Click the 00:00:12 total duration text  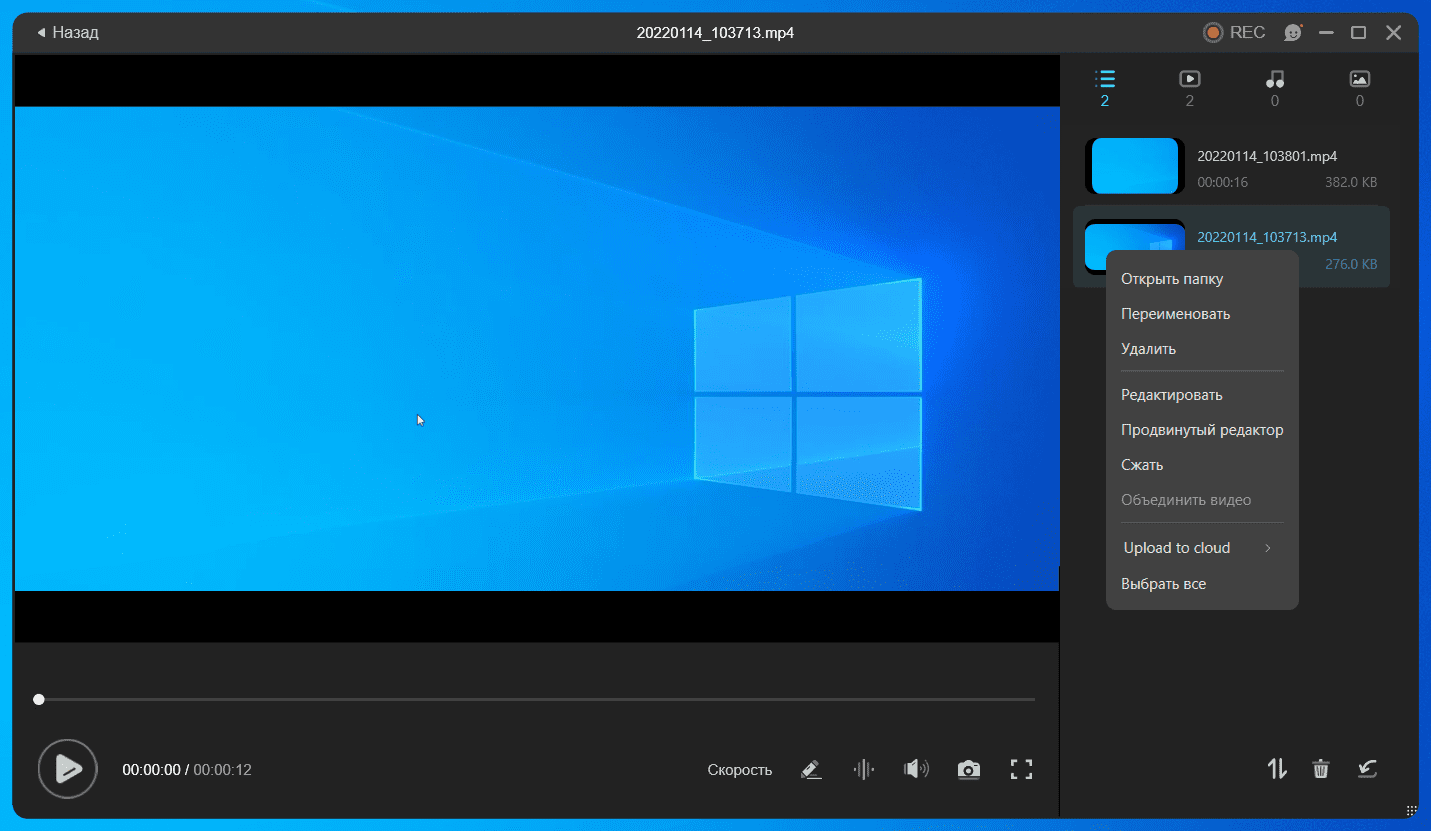pyautogui.click(x=222, y=770)
